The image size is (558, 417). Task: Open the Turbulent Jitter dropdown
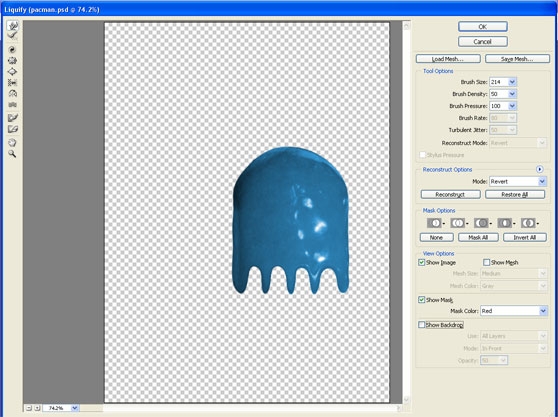tap(512, 130)
